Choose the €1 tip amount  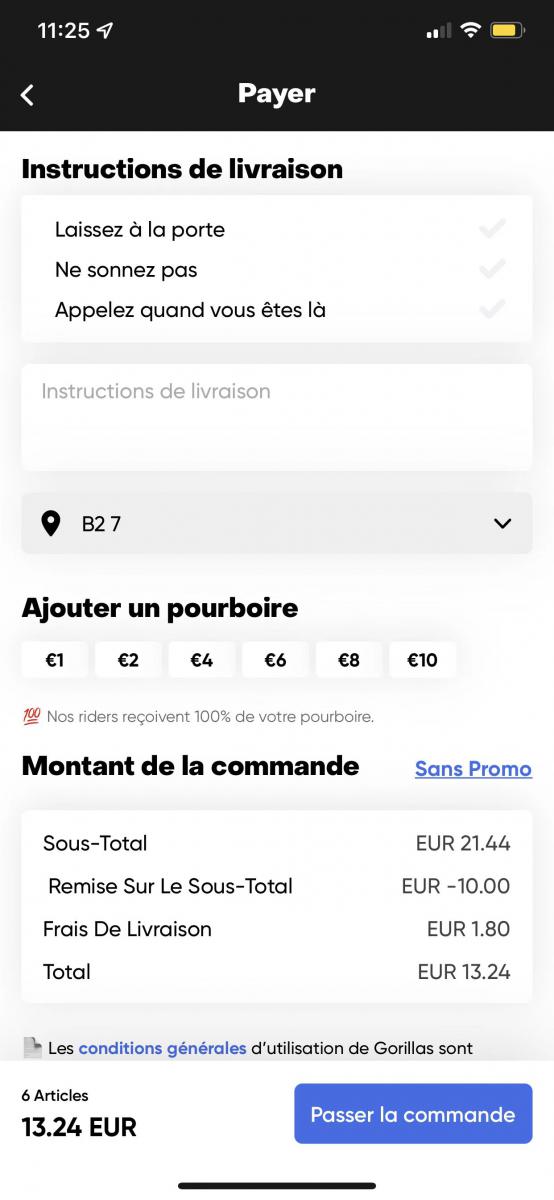(55, 660)
